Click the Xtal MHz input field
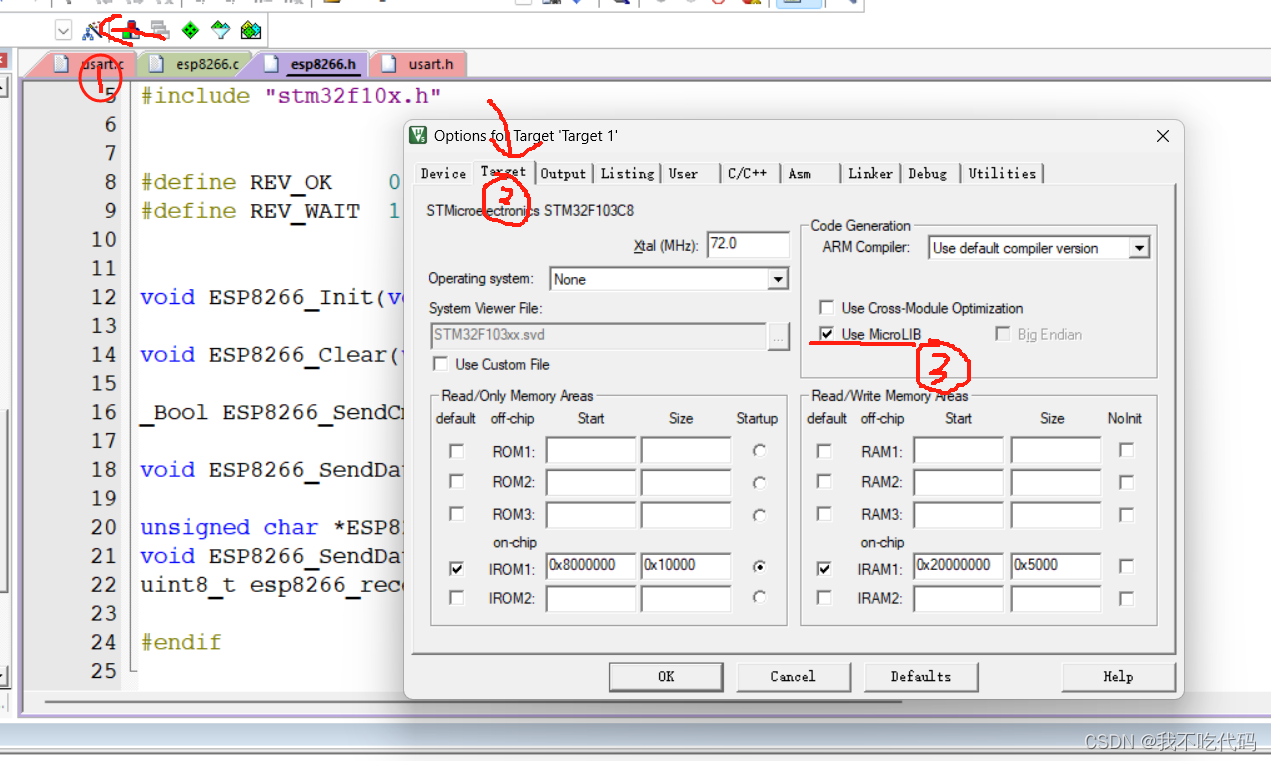The image size is (1271, 761). [x=748, y=244]
